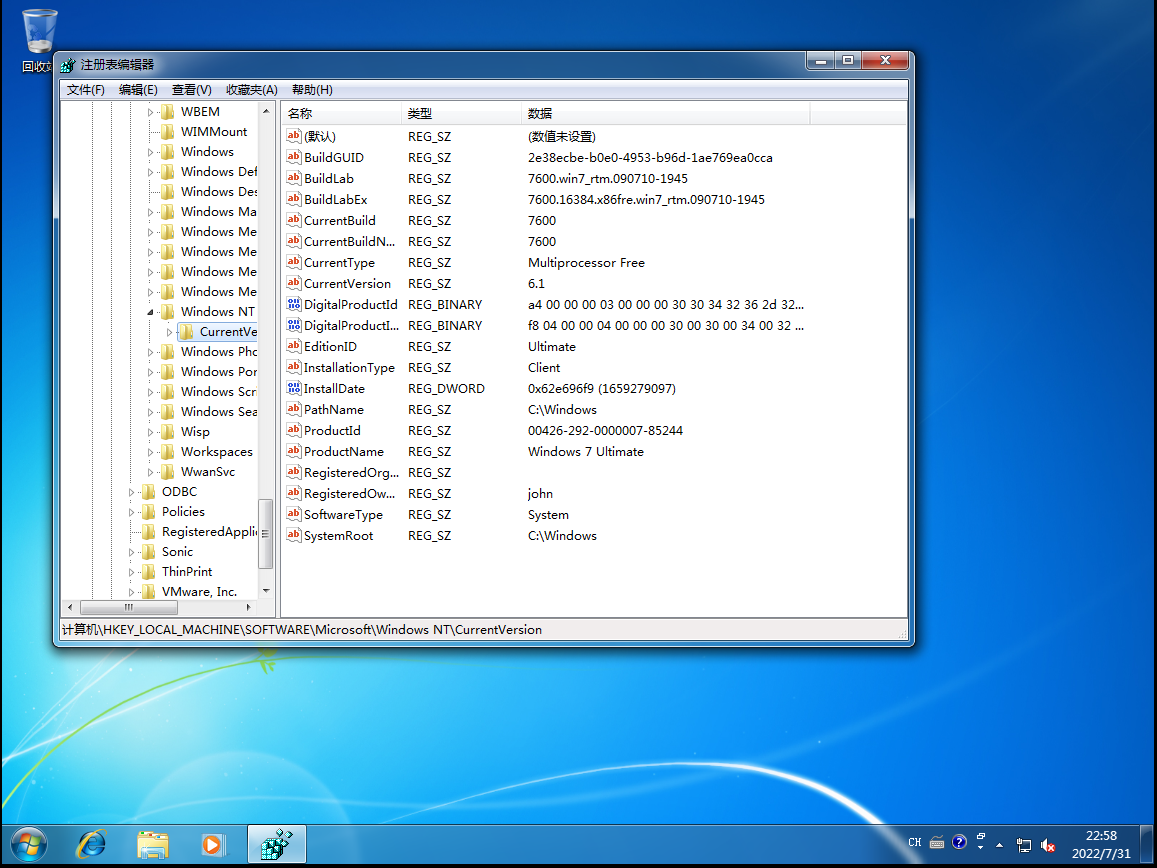
Task: Open the 文件(F) menu
Action: 86,89
